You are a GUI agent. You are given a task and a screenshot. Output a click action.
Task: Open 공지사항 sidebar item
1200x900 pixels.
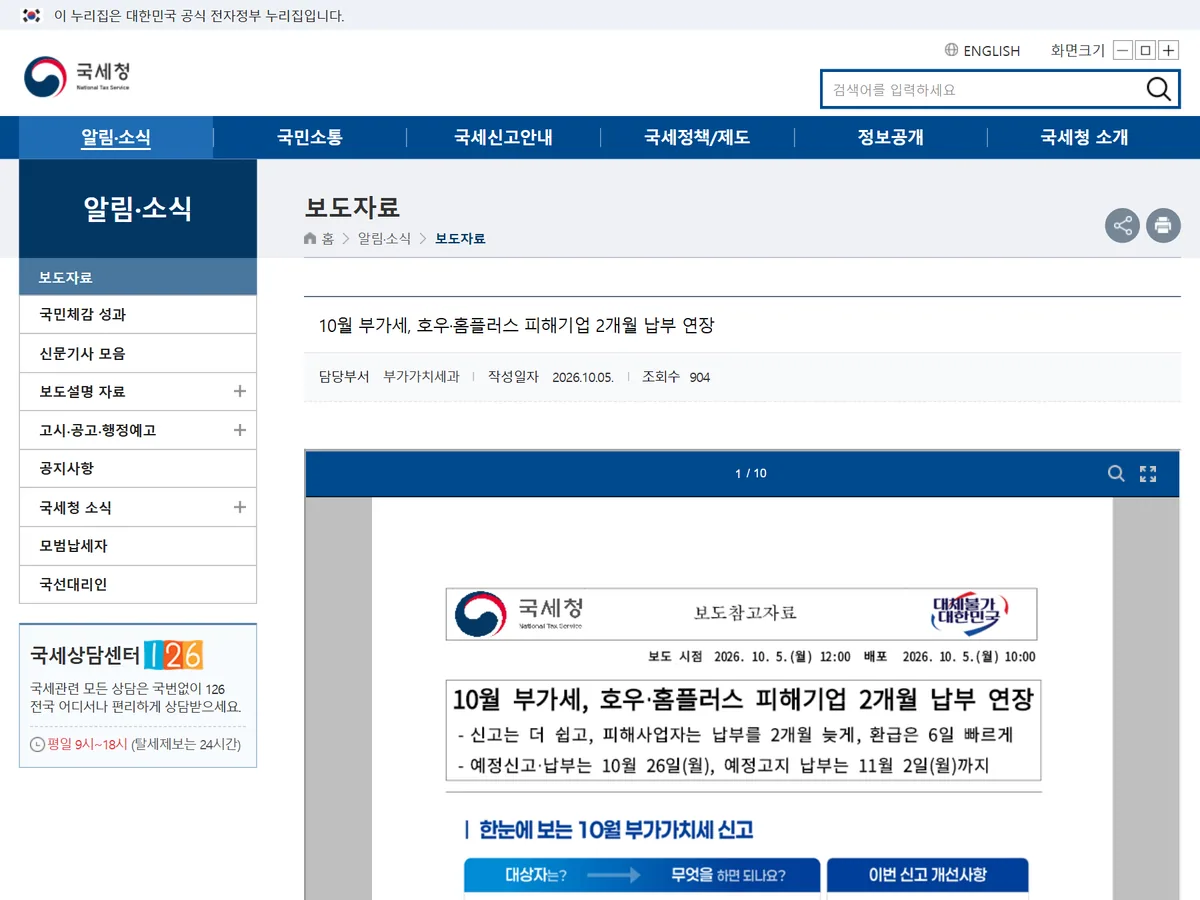point(138,469)
